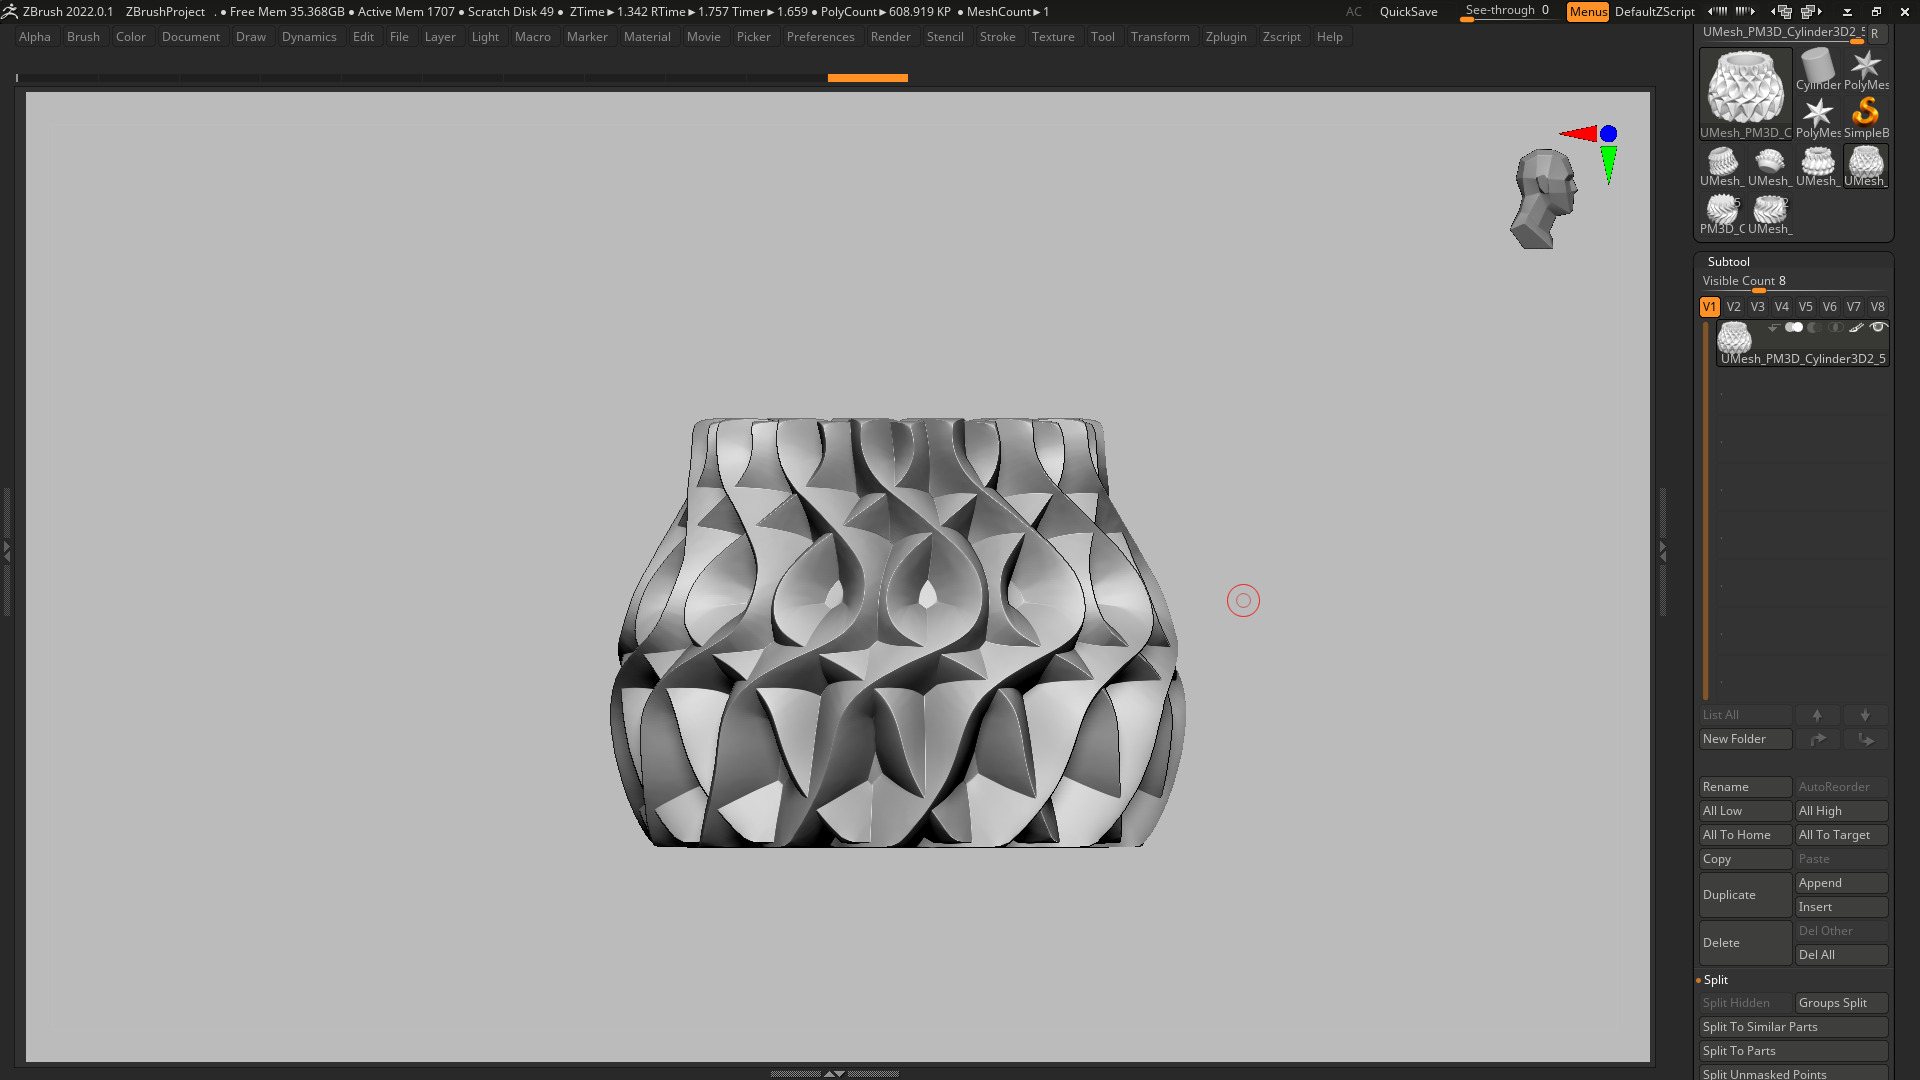Click the red X axis cone

coord(1579,133)
